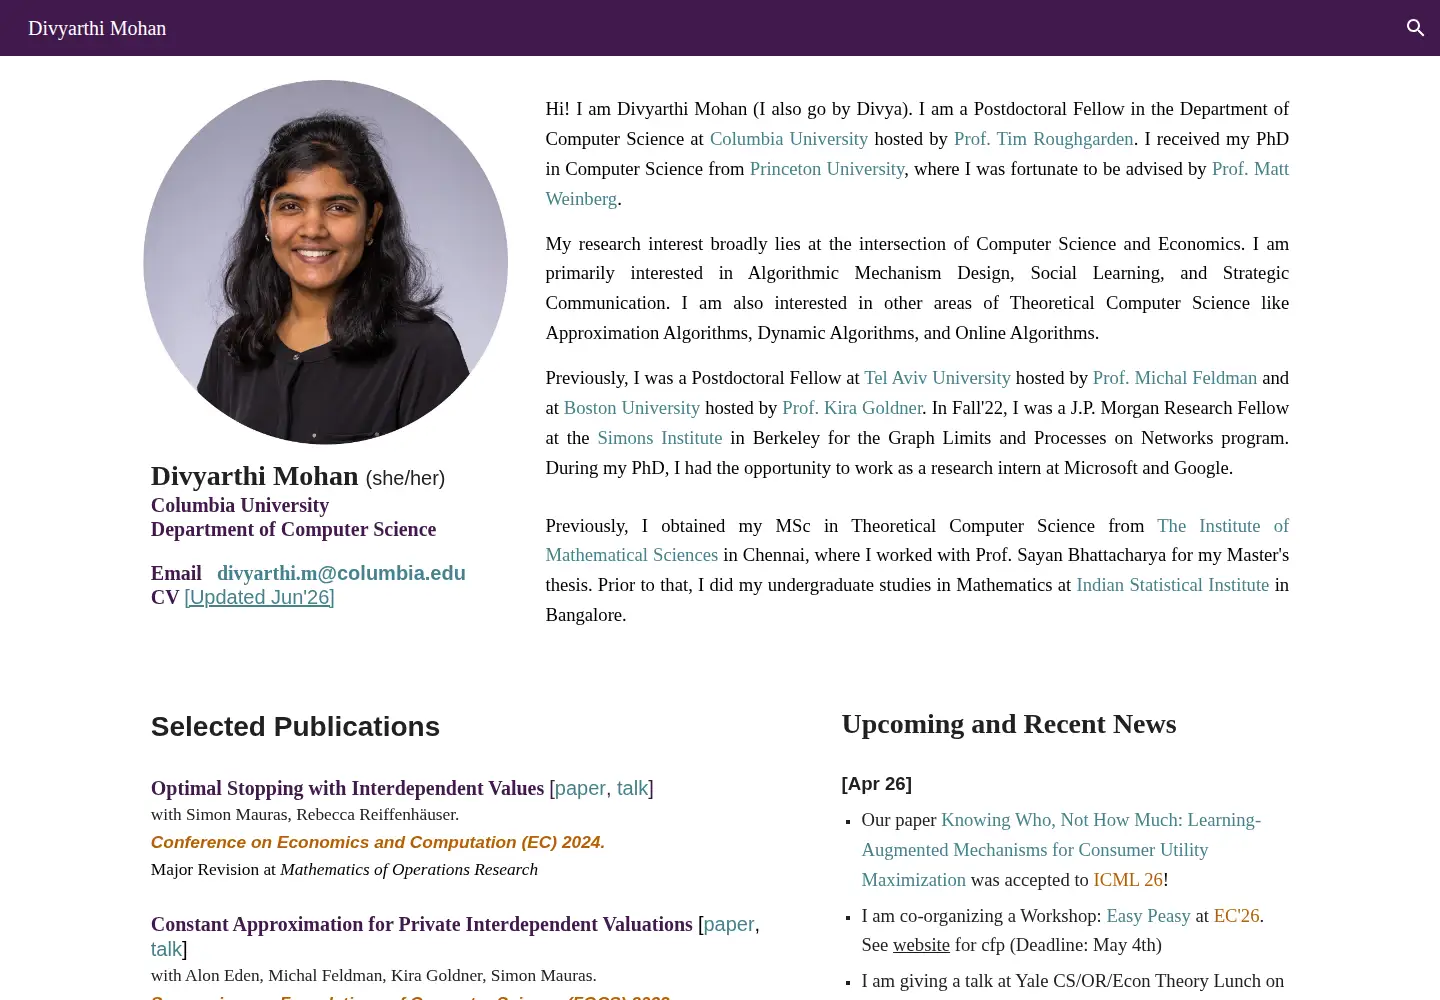Click the Constant Approximation for Private Interdependent Valuations title
1440x1000 pixels.
click(x=421, y=924)
